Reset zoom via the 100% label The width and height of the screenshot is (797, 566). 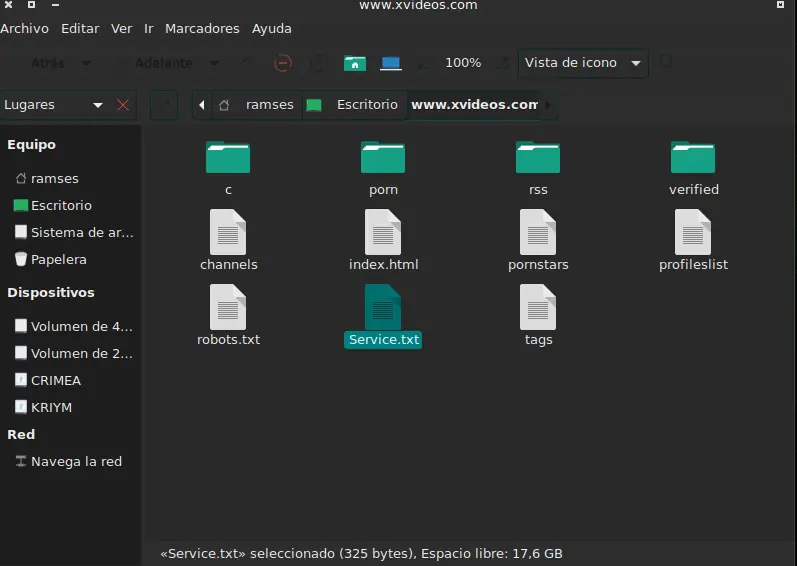point(463,62)
